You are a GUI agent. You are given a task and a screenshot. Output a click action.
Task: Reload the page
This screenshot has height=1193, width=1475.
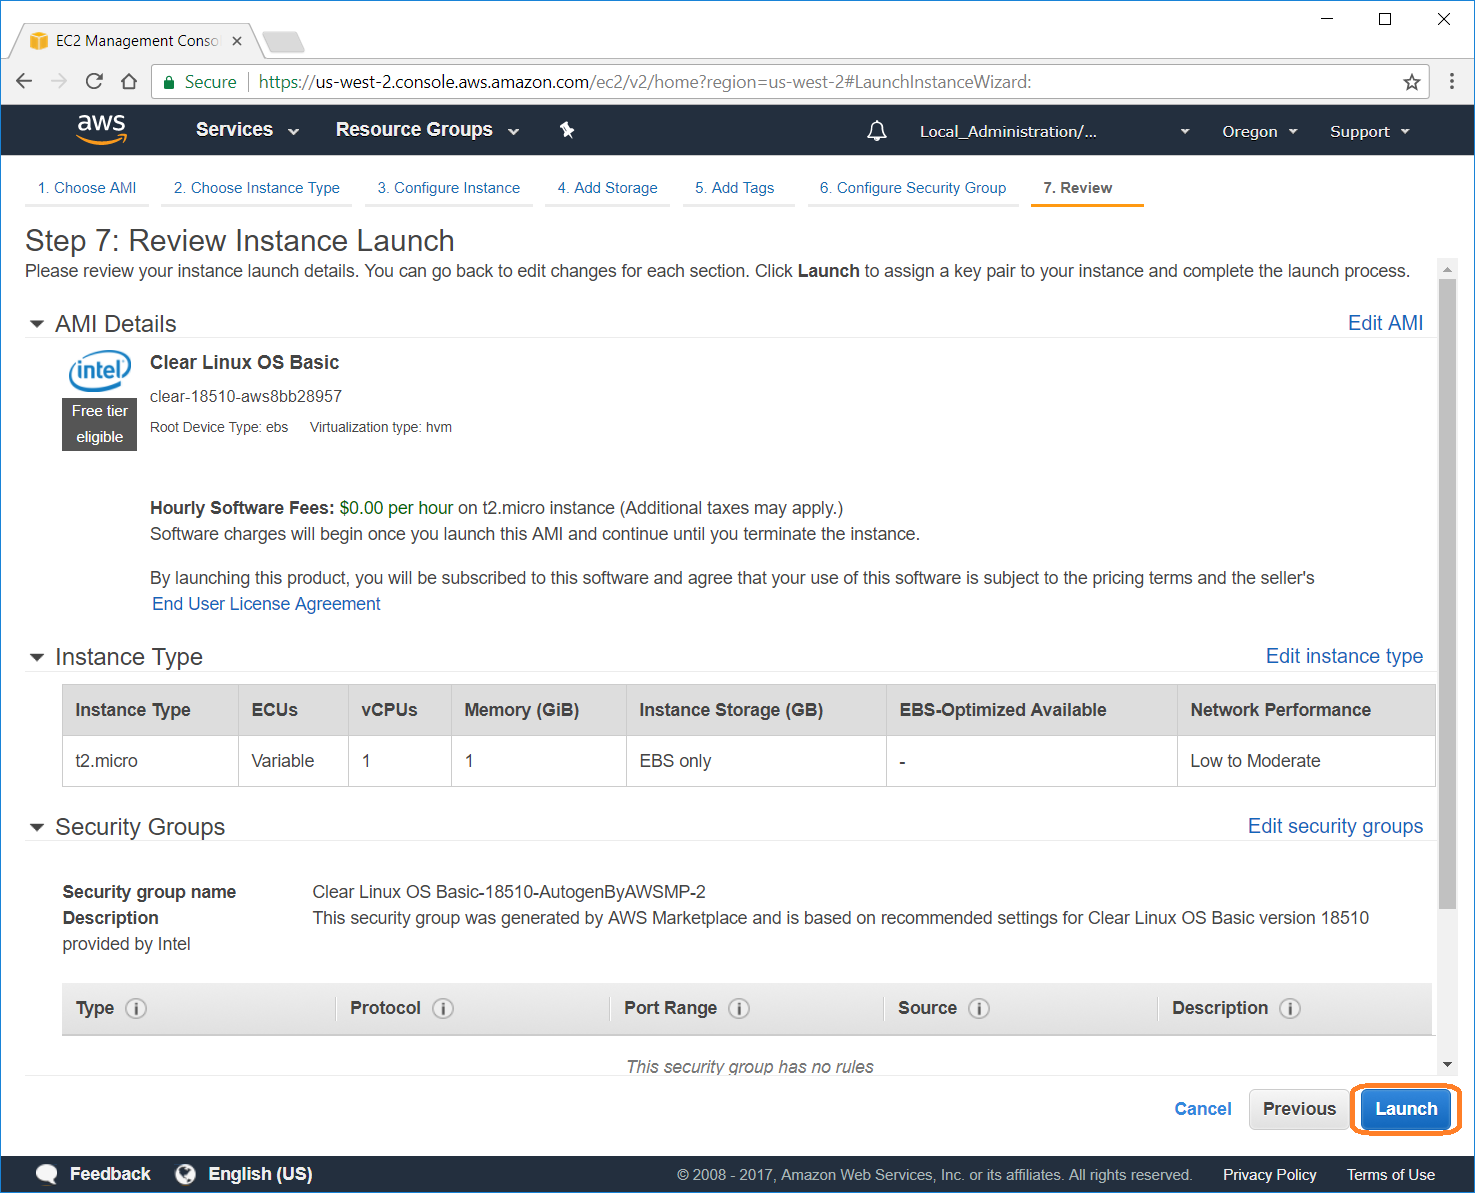(x=94, y=82)
